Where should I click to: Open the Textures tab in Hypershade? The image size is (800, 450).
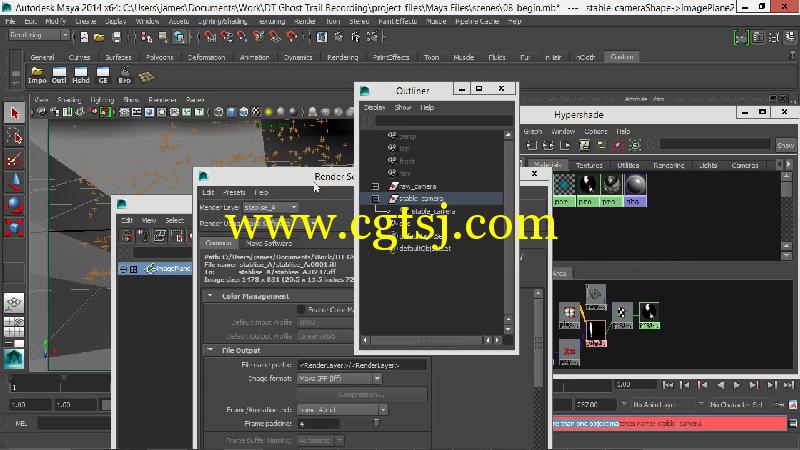click(x=589, y=165)
